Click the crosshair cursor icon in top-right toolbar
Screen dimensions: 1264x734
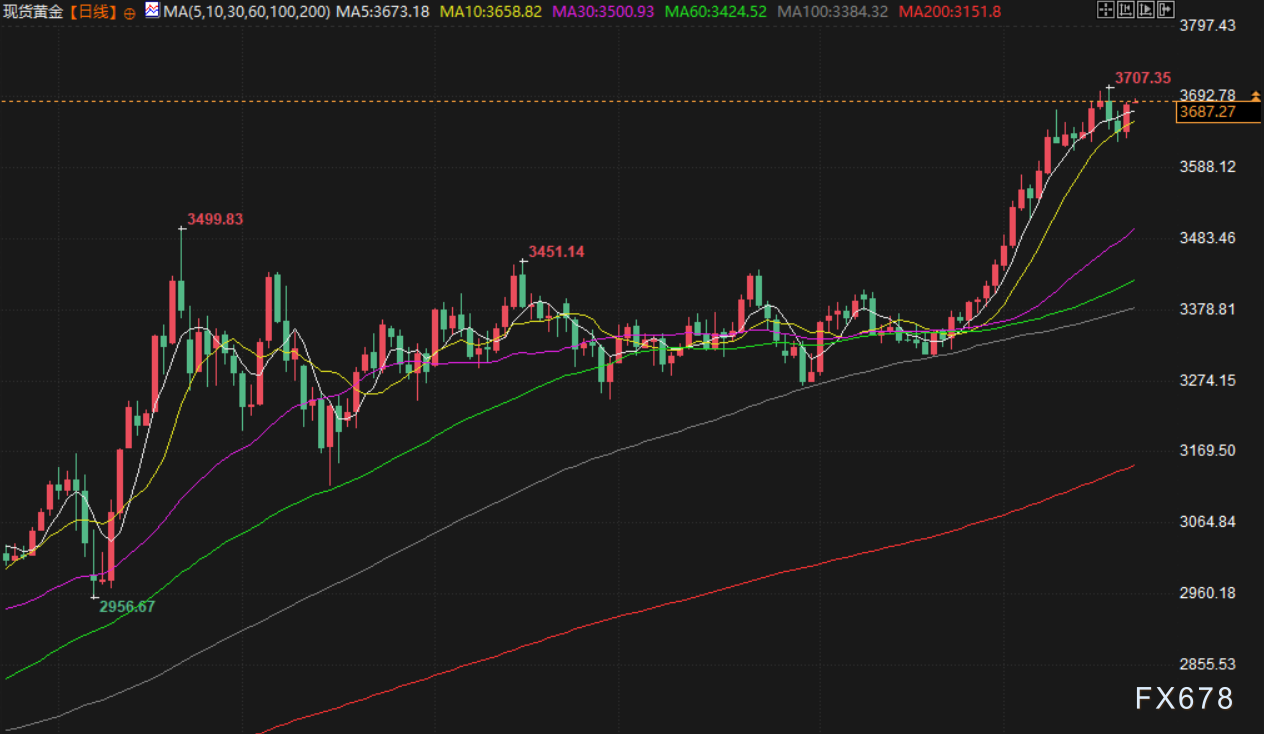click(1105, 11)
